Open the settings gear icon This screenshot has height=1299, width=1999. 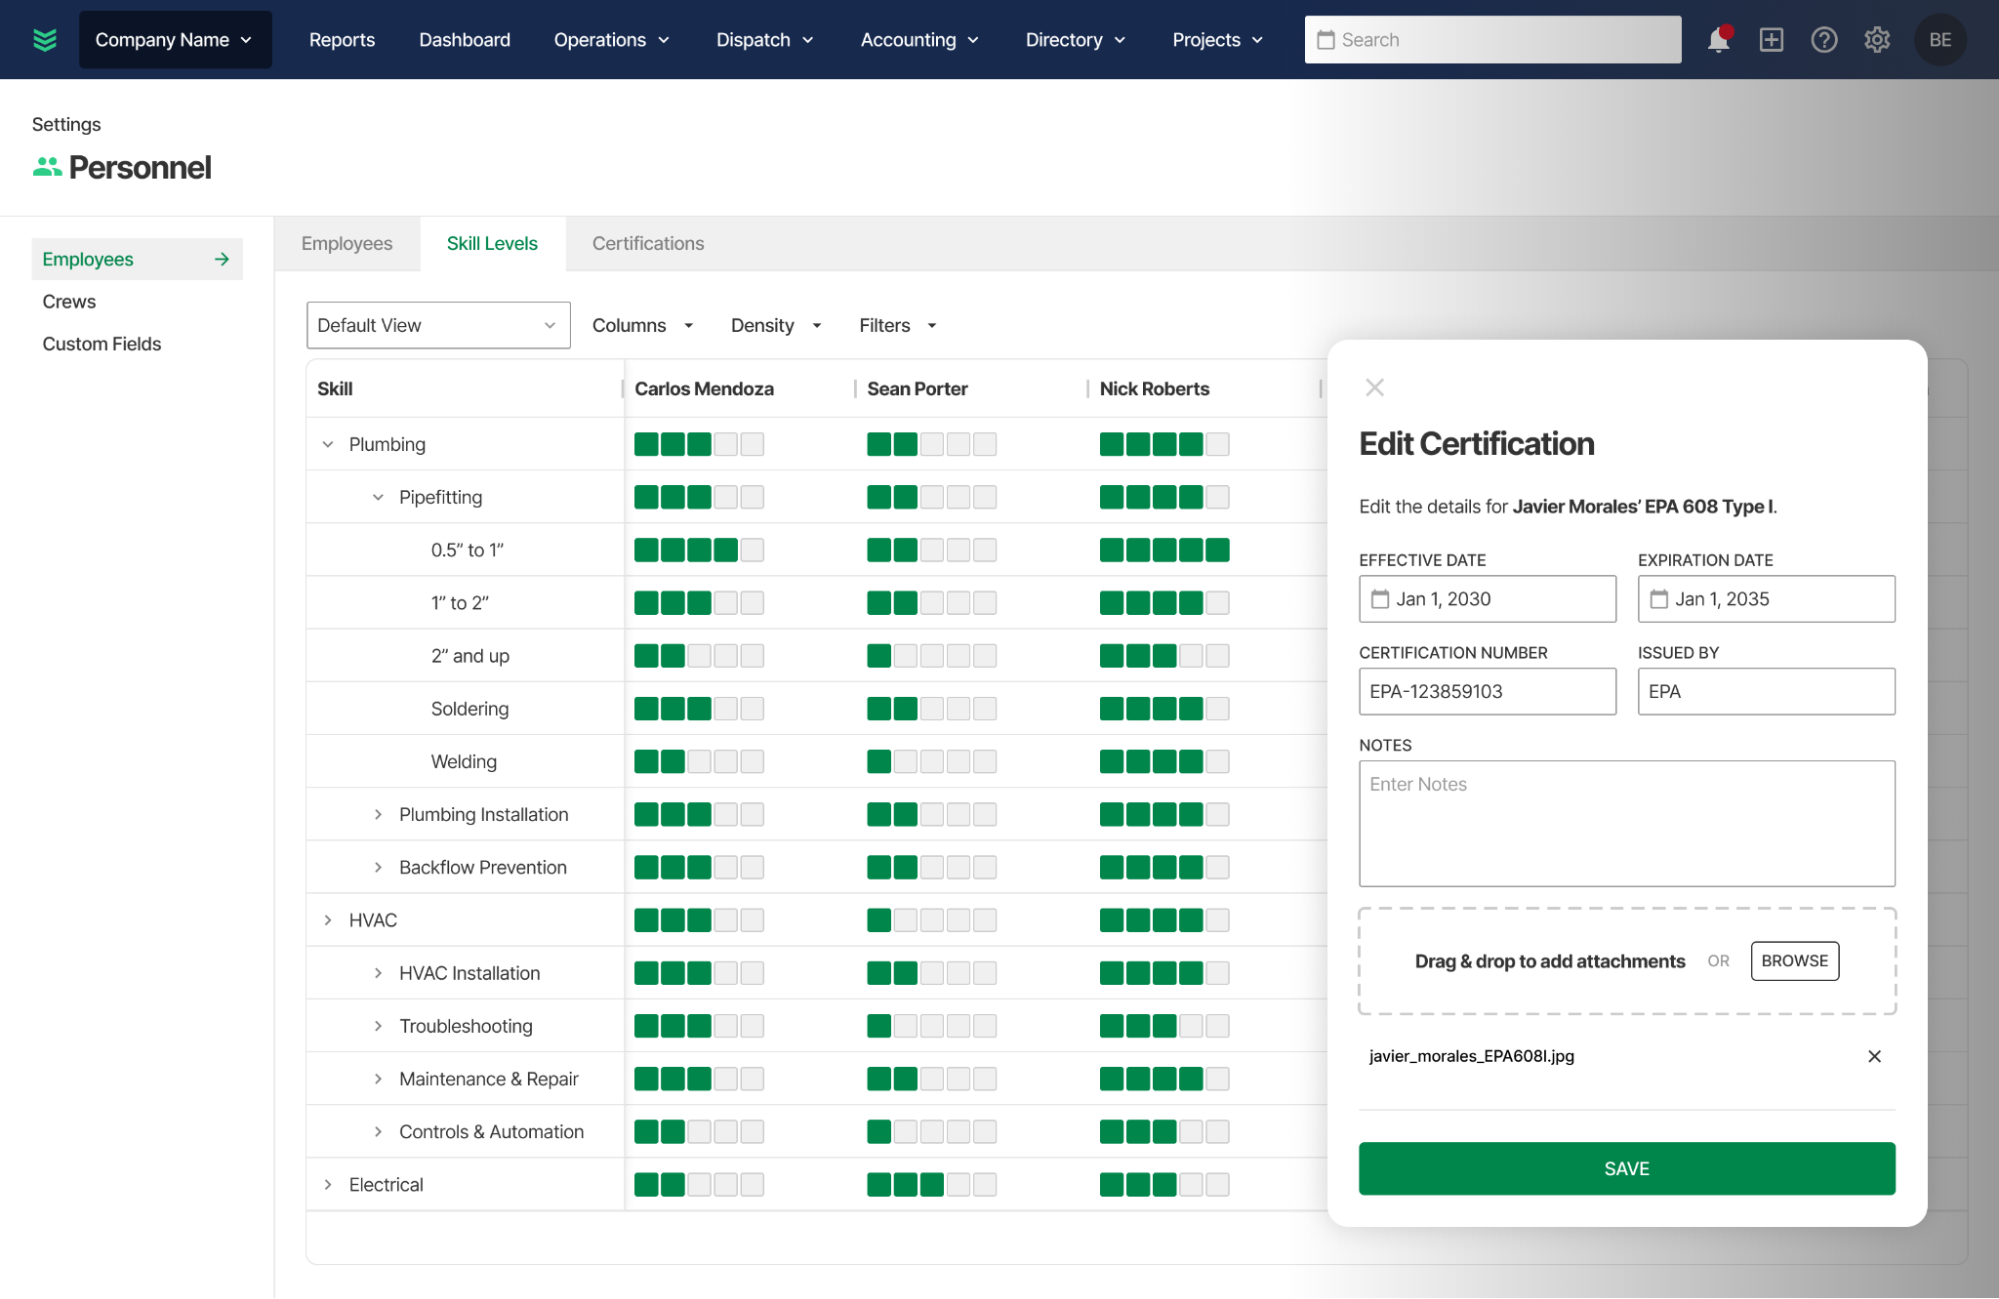point(1877,40)
